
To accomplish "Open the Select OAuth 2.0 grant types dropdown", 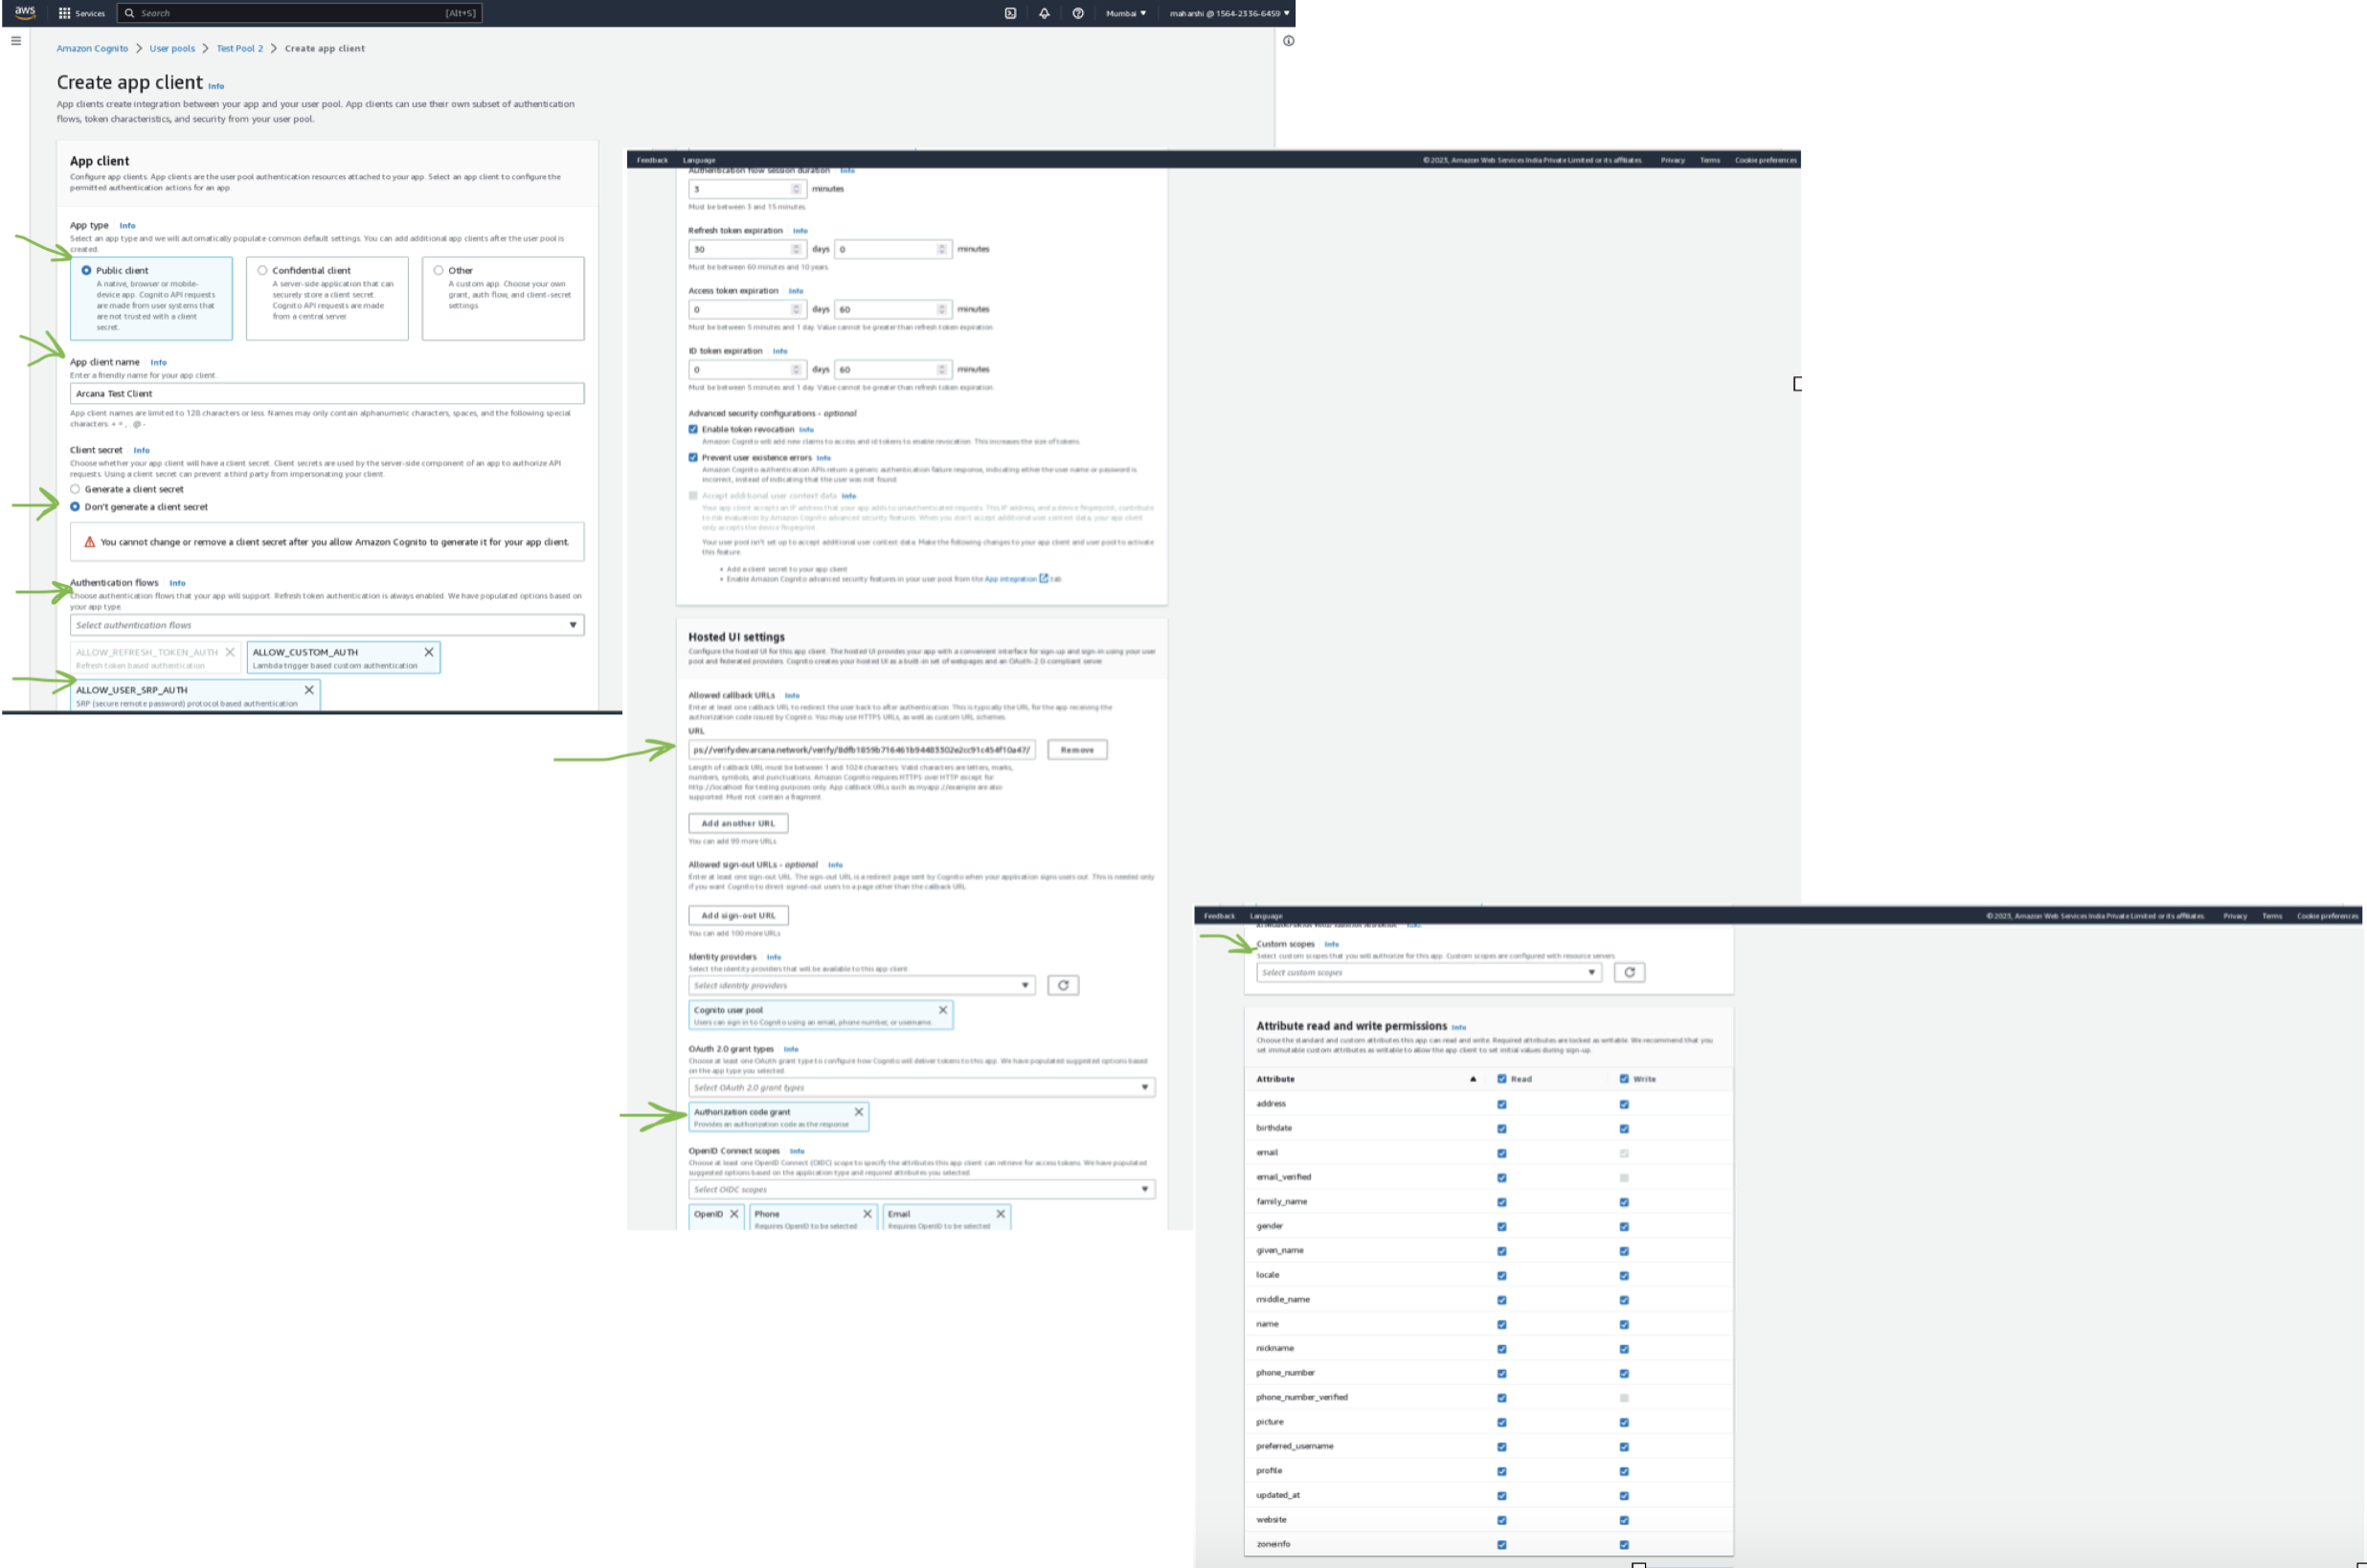I will 922,1088.
